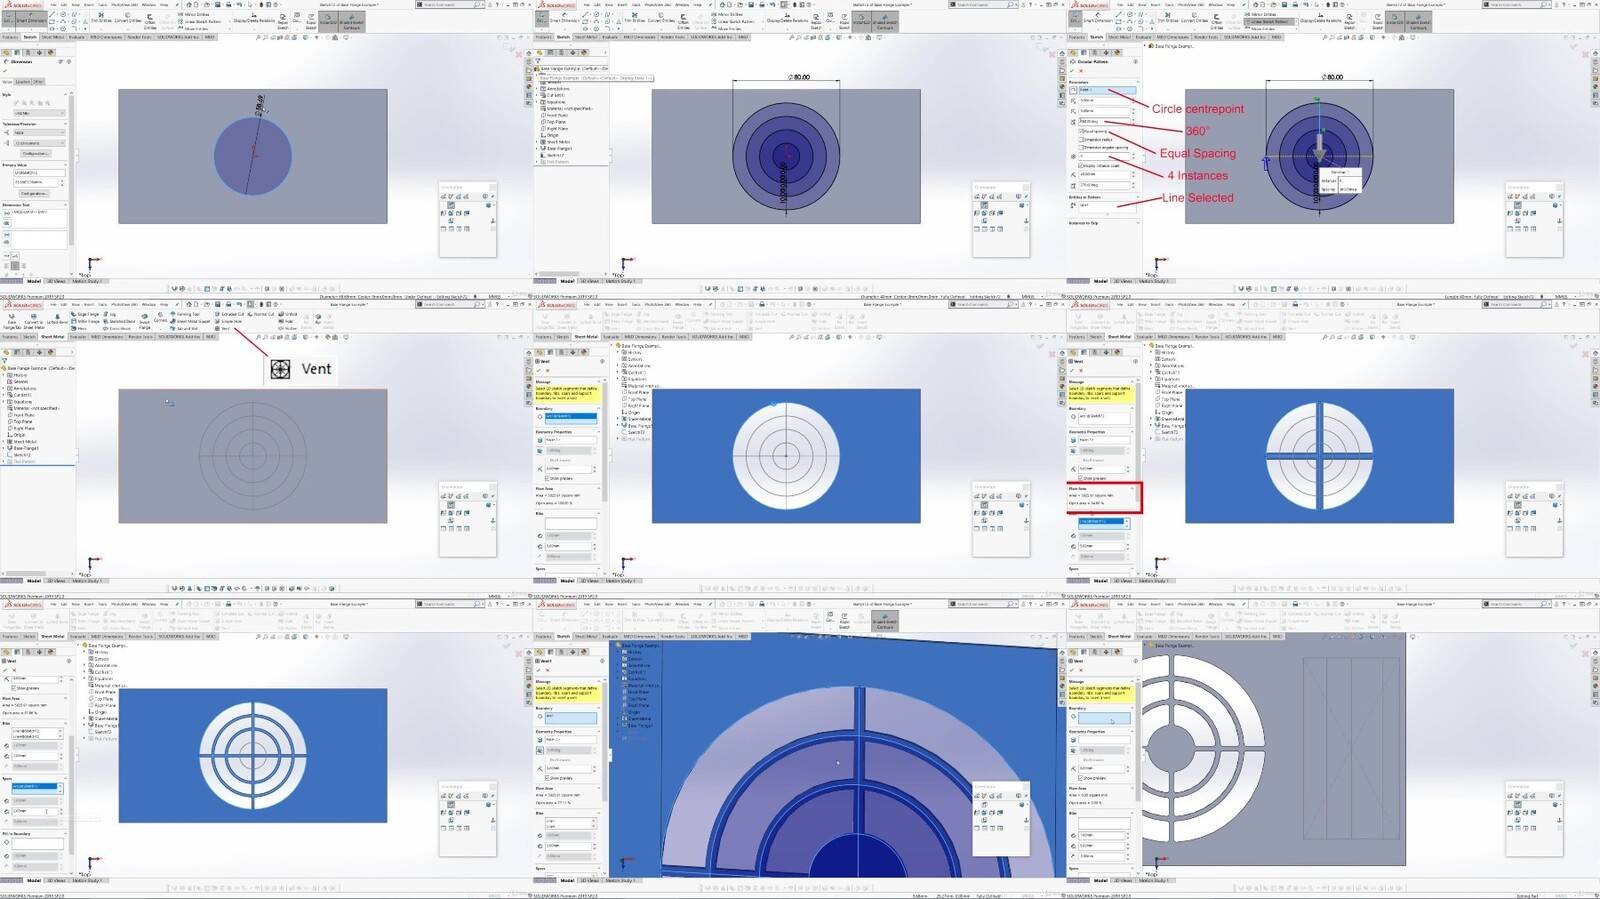Open Leaders tab in Dimension panel
The width and height of the screenshot is (1600, 899).
[24, 81]
